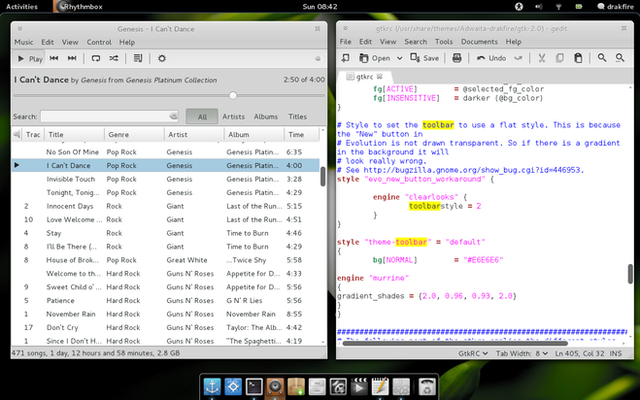Select the song Sweet Child o' Mine row
Screen dimensions: 640x400
[165, 287]
